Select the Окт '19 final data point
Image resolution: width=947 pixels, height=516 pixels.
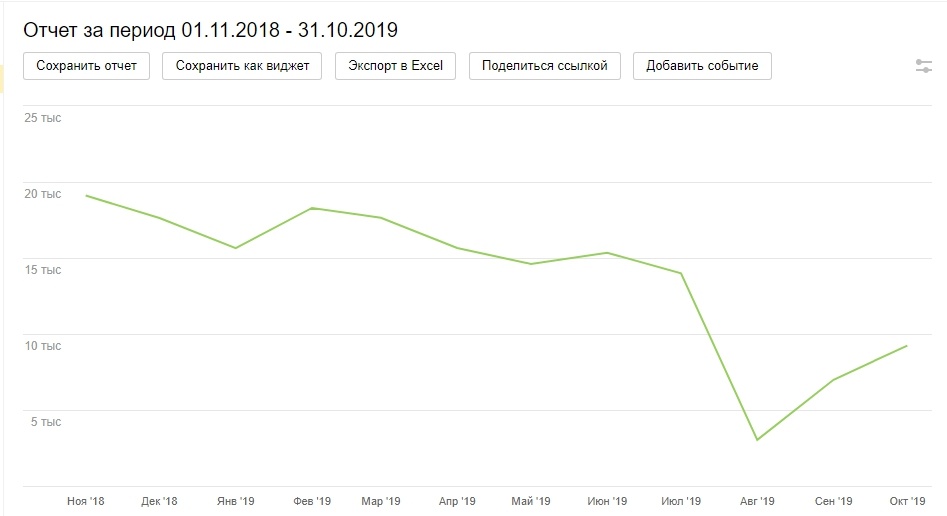[x=907, y=346]
